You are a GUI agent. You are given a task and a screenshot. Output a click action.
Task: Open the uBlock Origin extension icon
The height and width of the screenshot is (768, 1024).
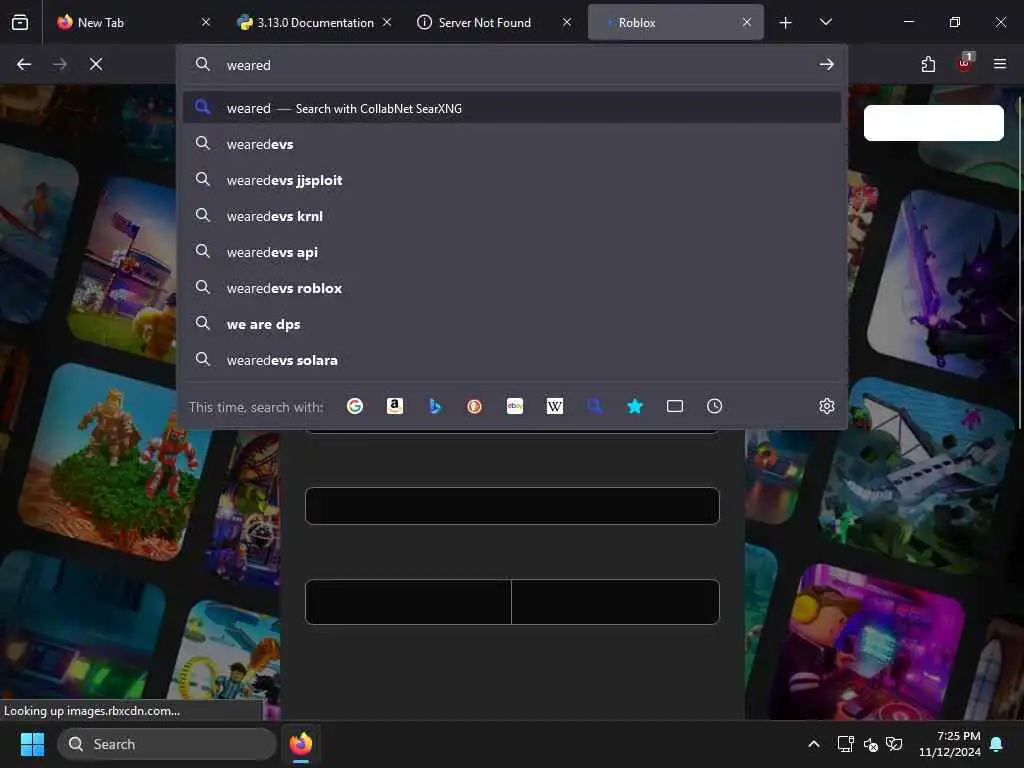point(965,63)
